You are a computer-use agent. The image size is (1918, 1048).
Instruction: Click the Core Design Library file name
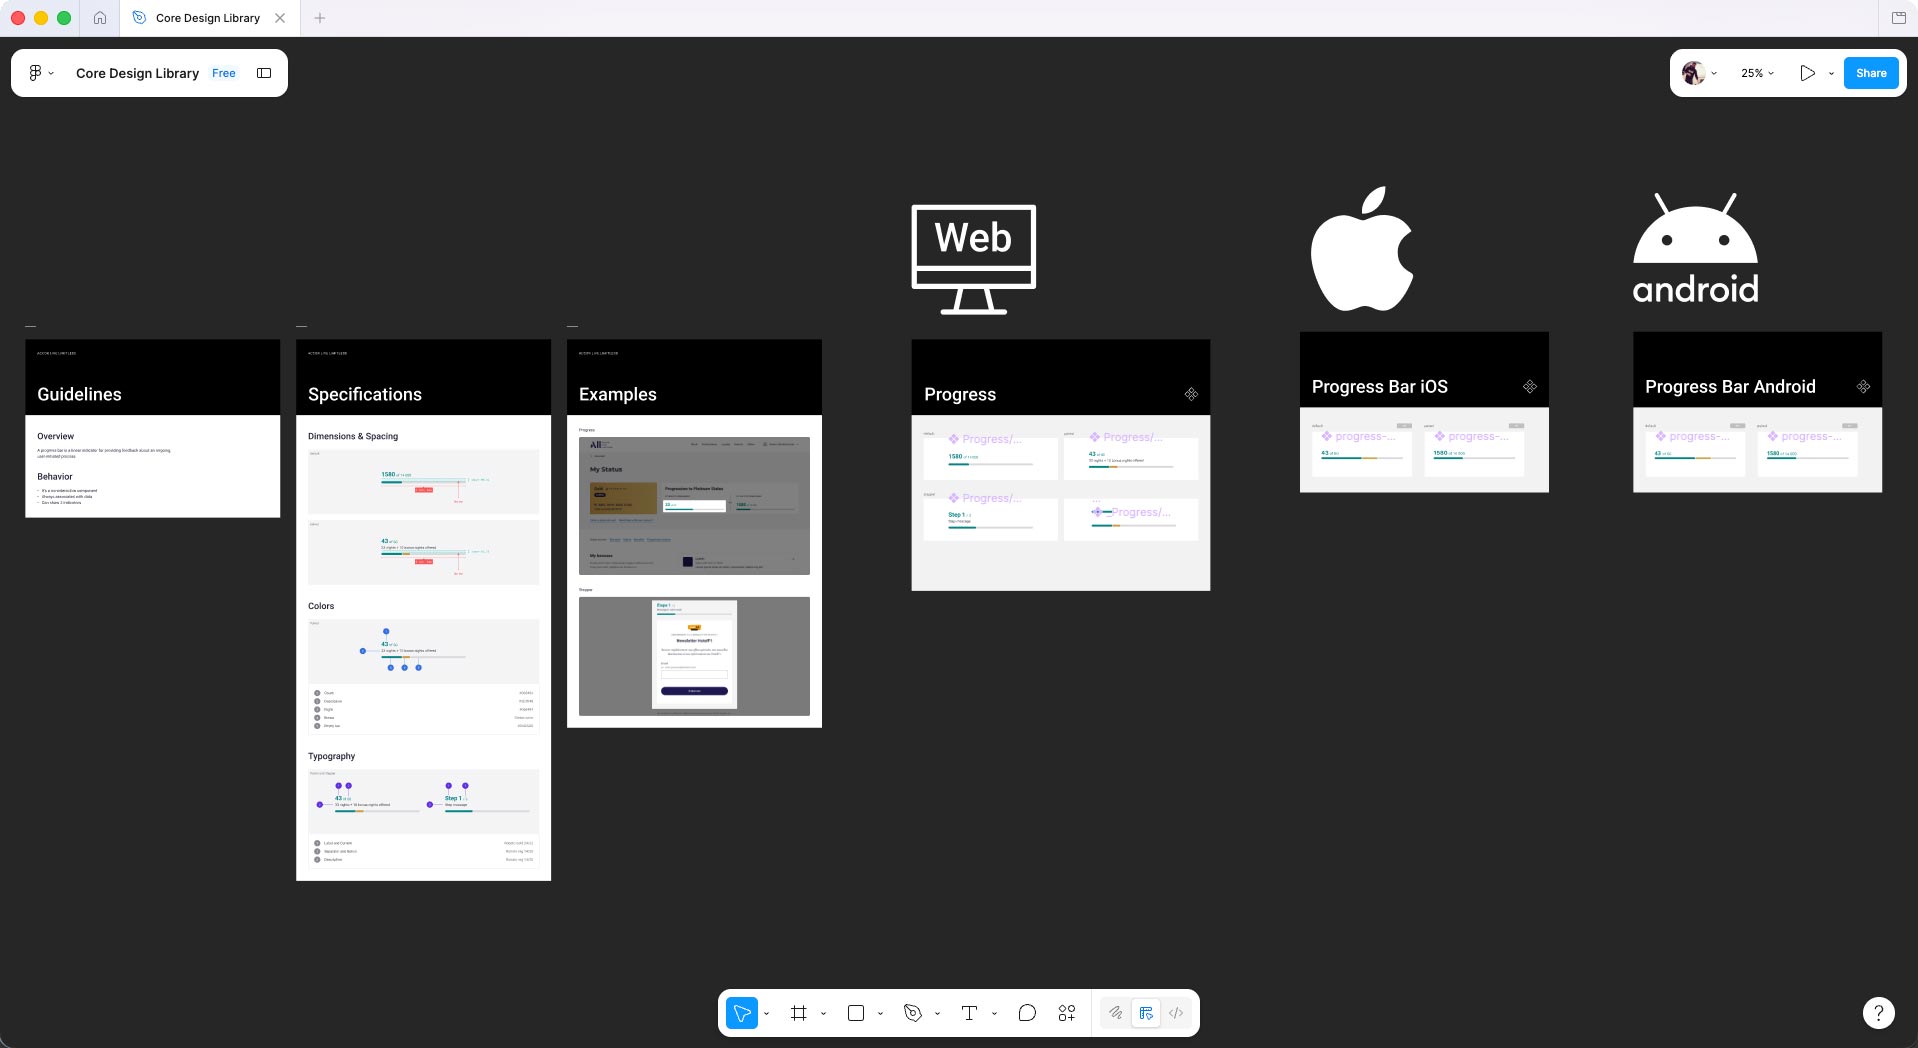click(x=137, y=73)
